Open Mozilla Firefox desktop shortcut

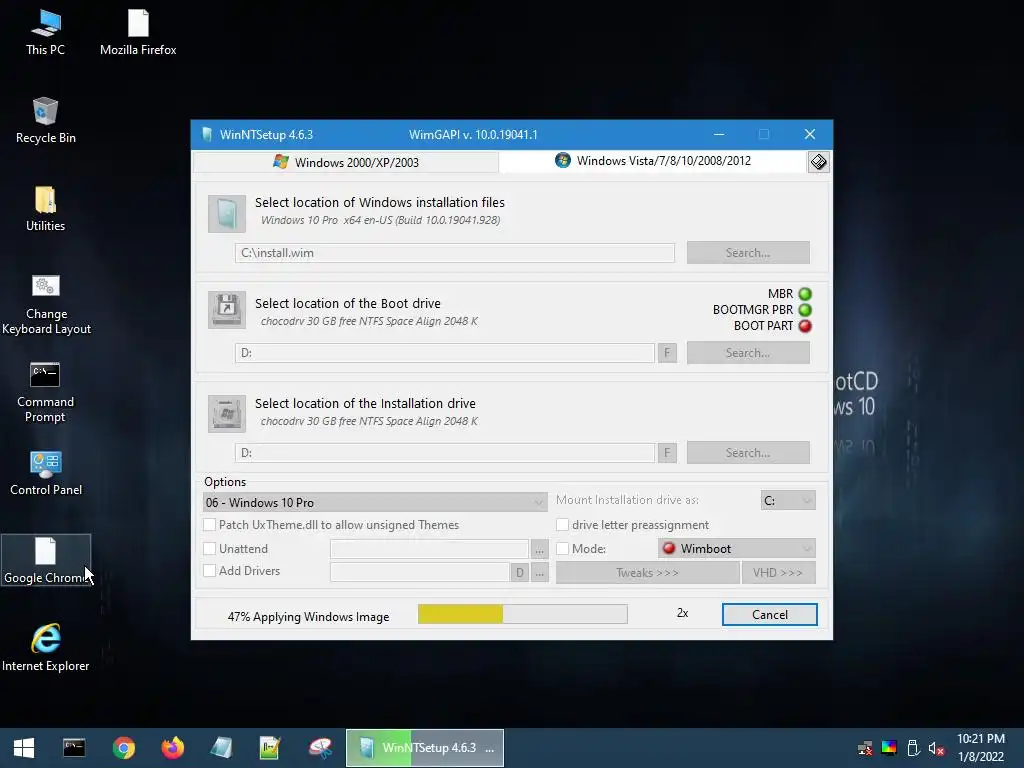click(138, 33)
